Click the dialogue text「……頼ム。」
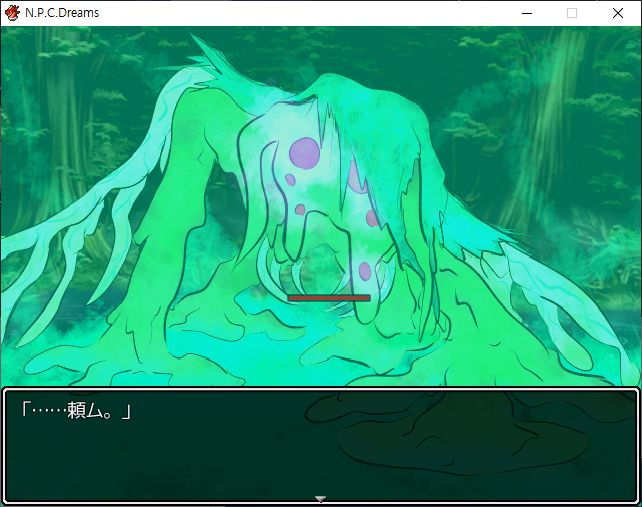Screen dimensions: 642x507 [x=76, y=410]
